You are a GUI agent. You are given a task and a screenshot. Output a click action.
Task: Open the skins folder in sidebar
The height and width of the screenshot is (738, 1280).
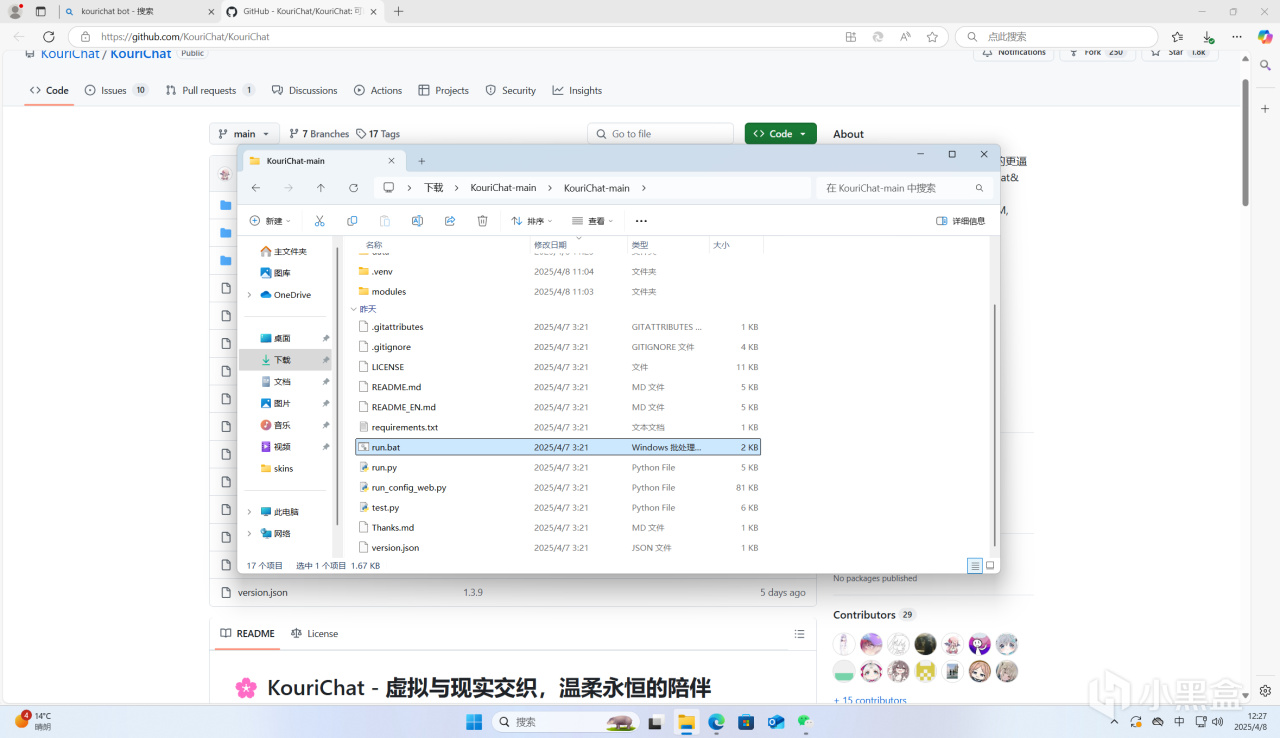276,469
